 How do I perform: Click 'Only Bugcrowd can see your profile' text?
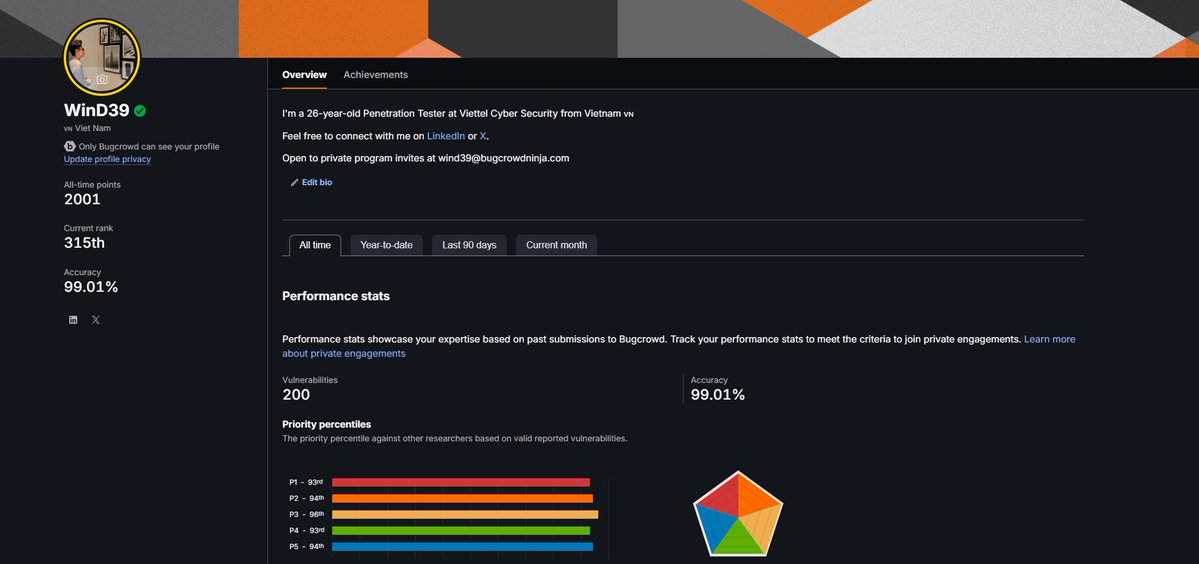click(x=149, y=146)
